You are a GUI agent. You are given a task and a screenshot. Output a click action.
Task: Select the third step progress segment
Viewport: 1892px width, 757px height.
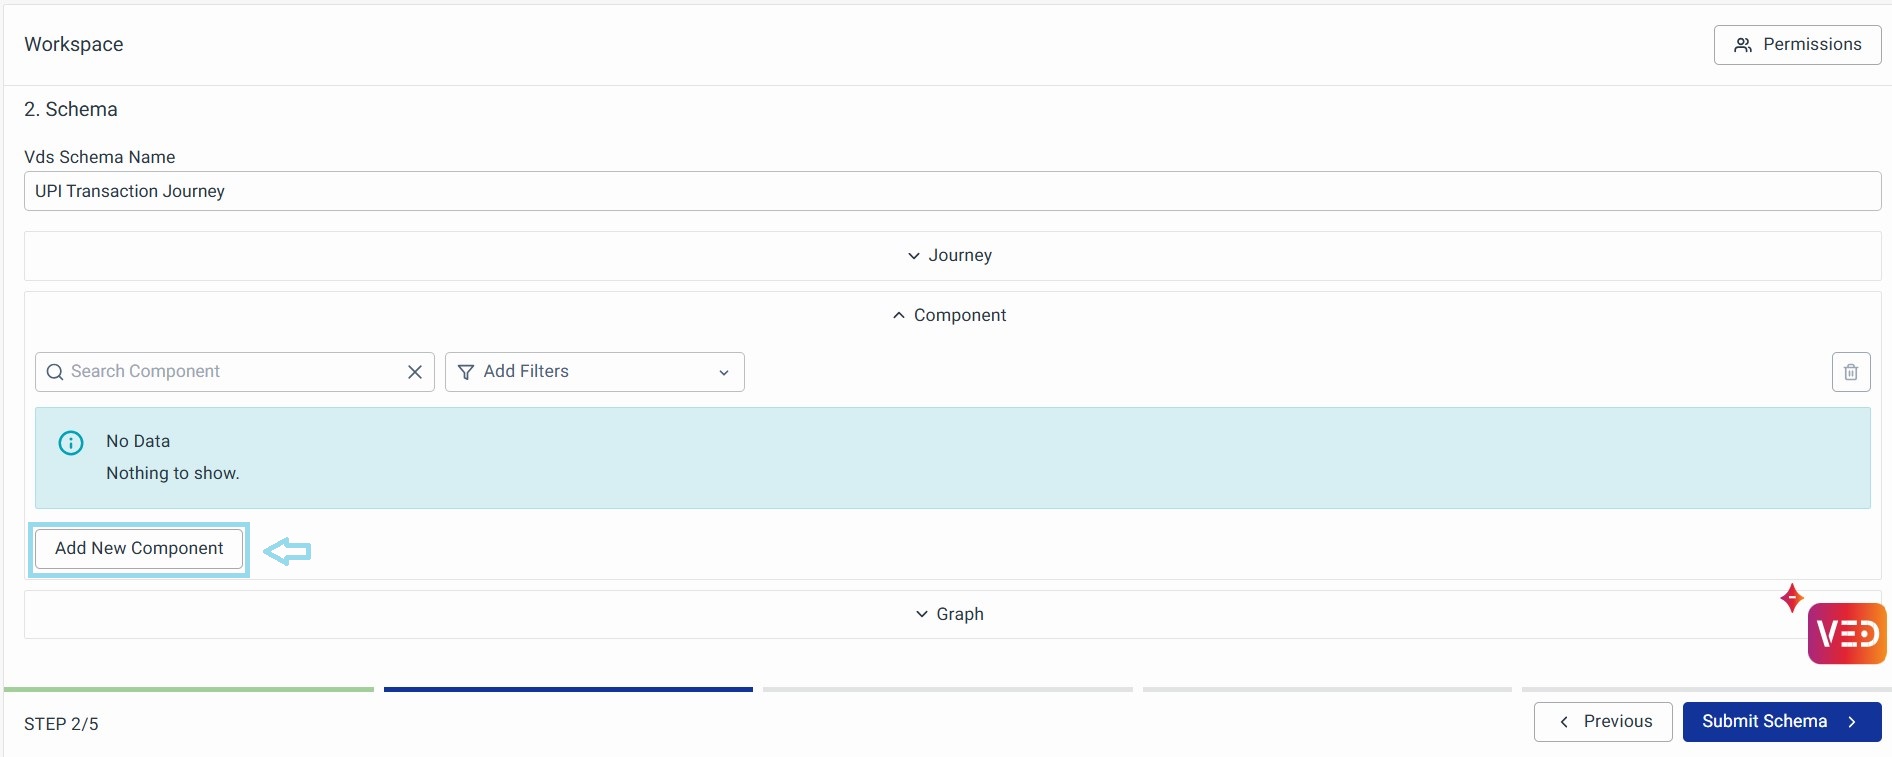947,689
